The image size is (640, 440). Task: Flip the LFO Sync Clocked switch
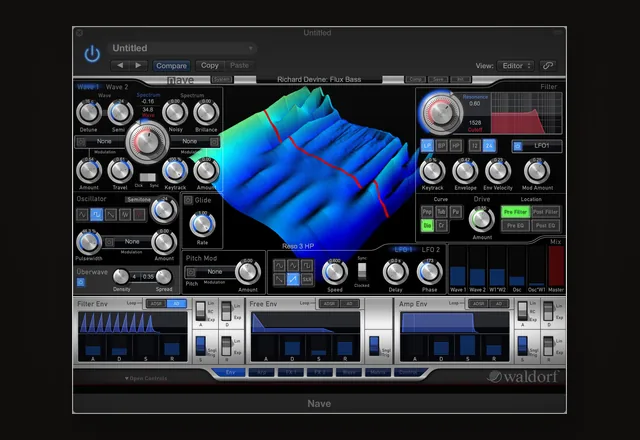point(362,272)
